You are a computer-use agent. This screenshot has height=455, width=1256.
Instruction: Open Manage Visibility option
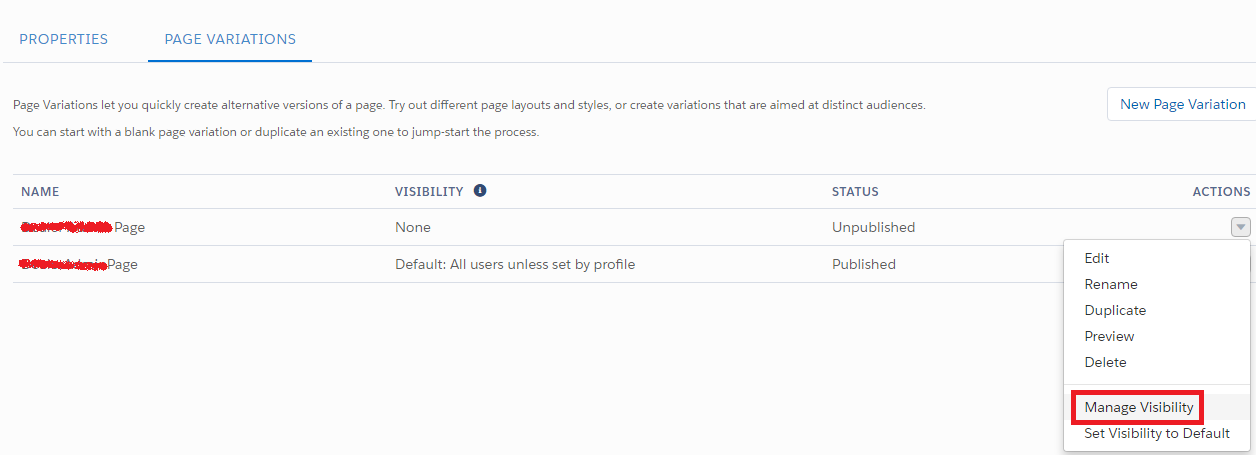coord(1138,408)
